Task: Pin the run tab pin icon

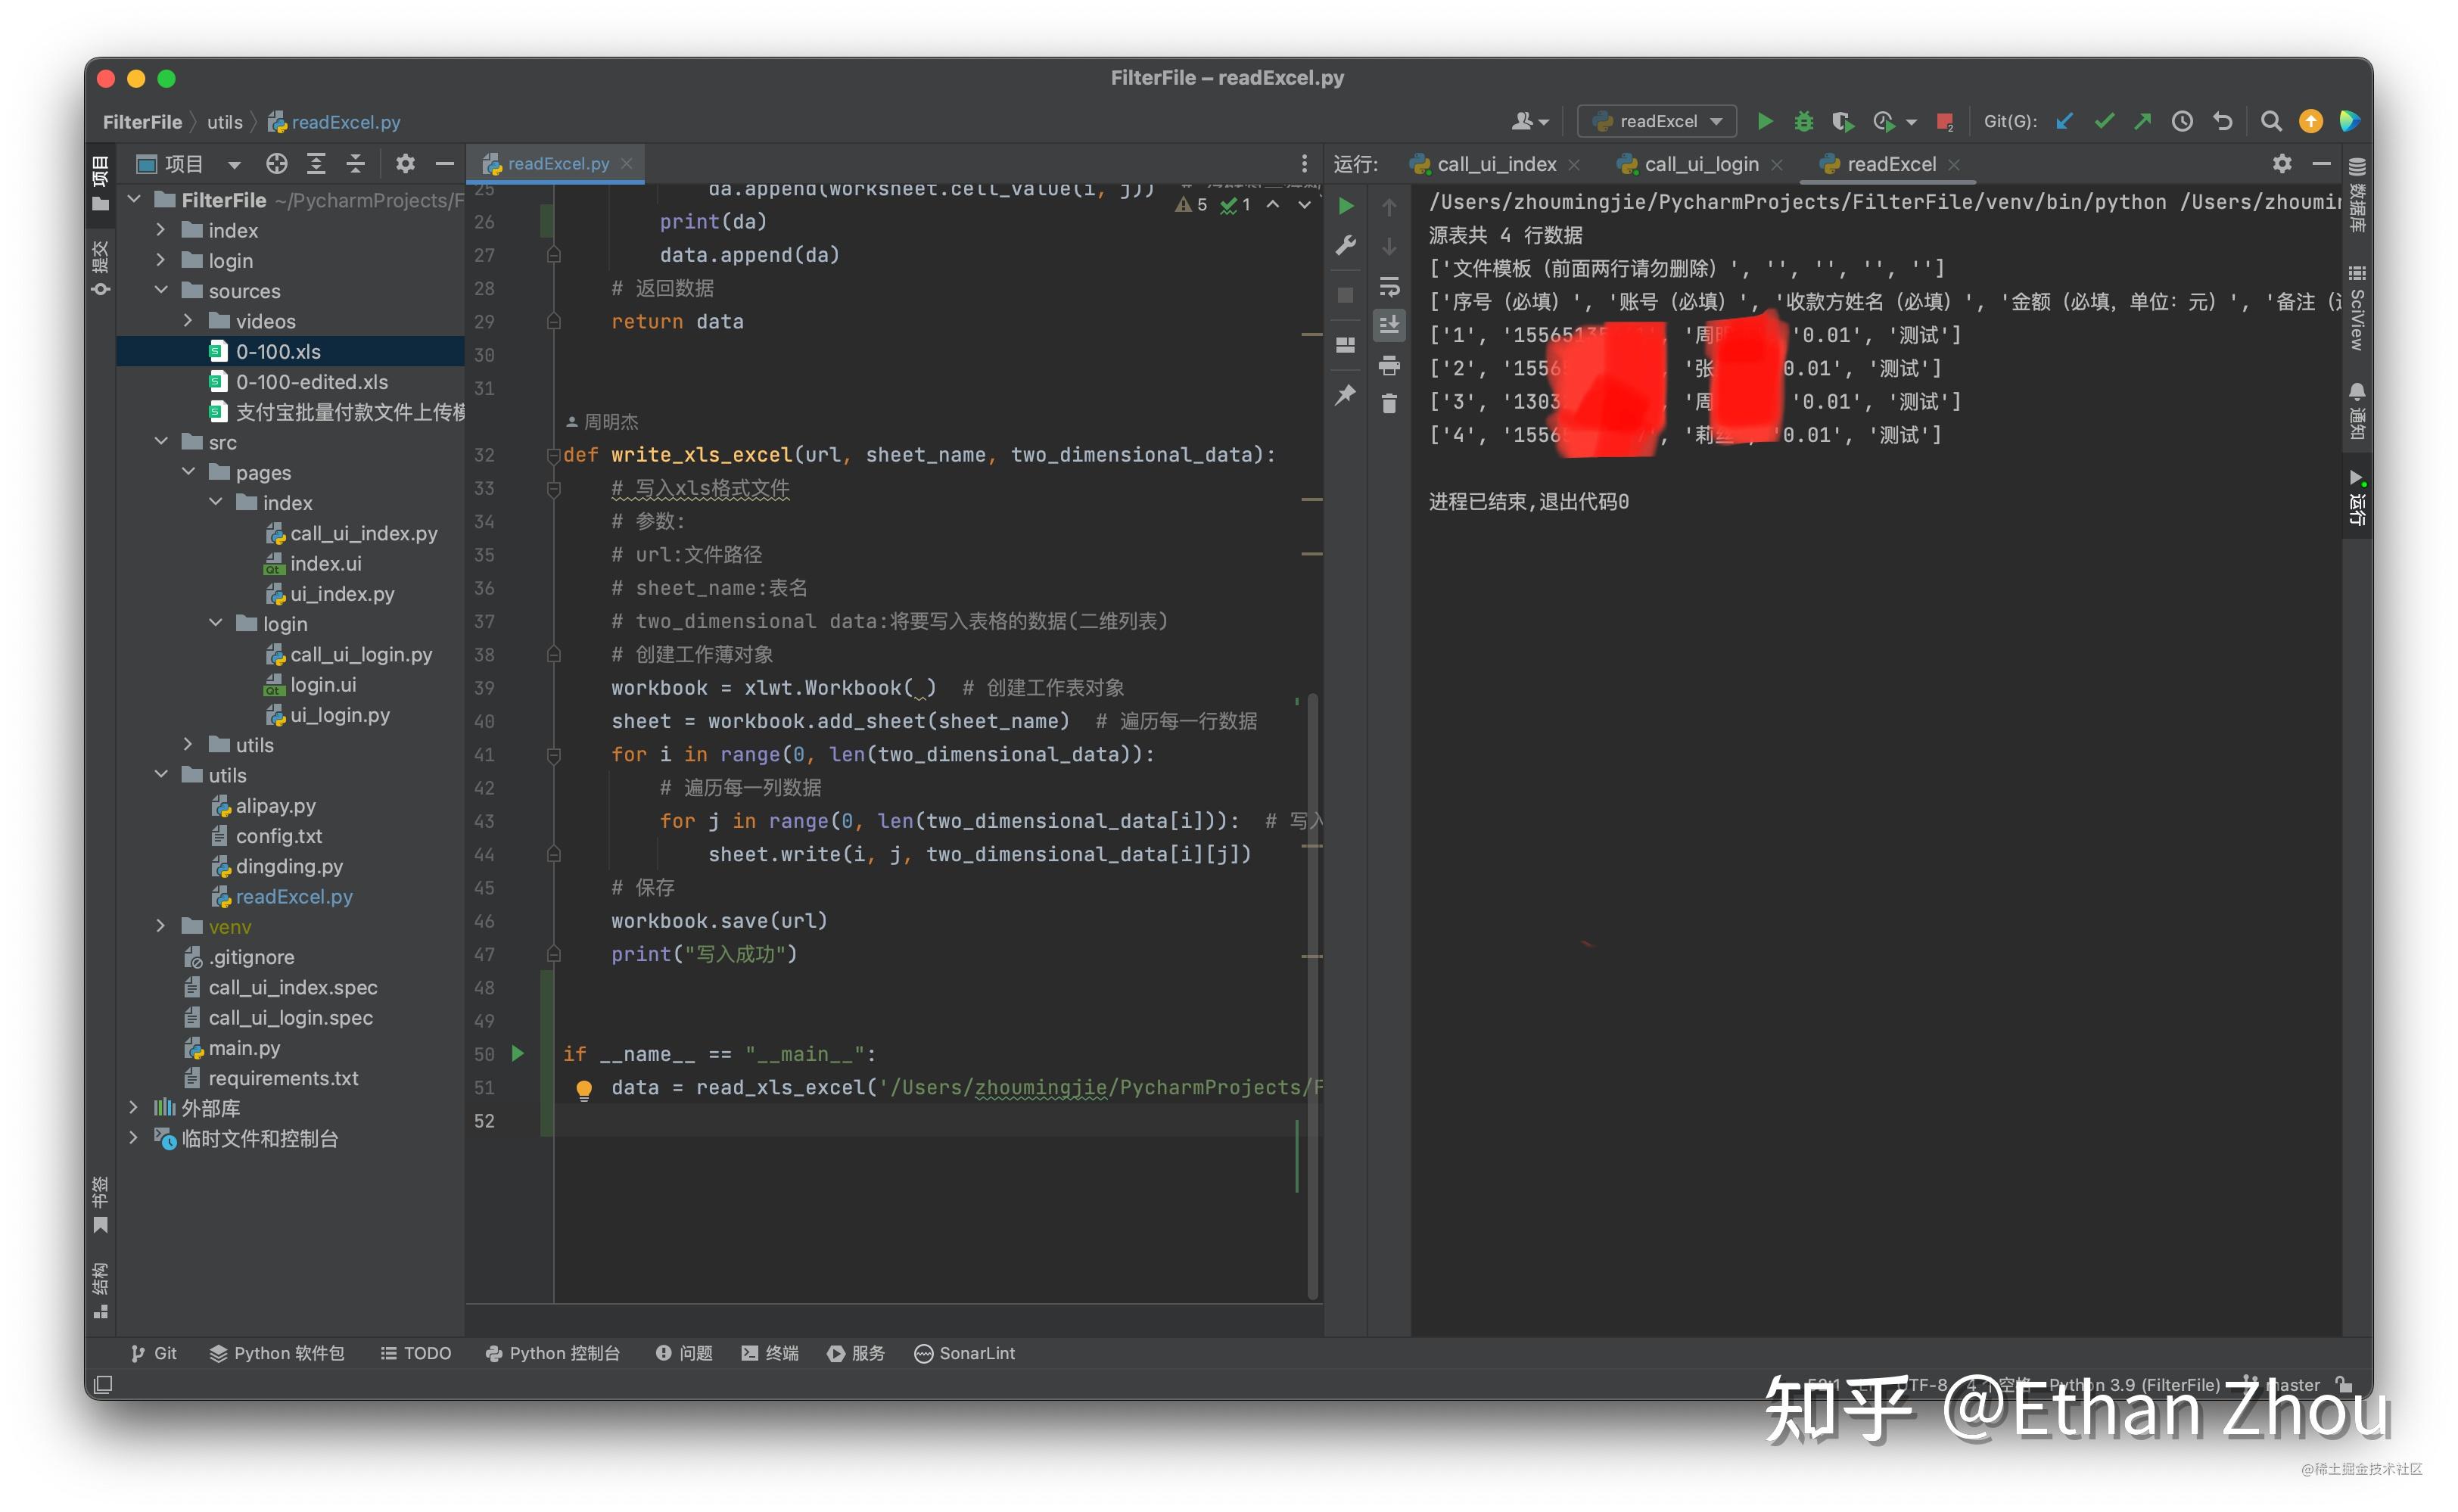Action: [1346, 394]
